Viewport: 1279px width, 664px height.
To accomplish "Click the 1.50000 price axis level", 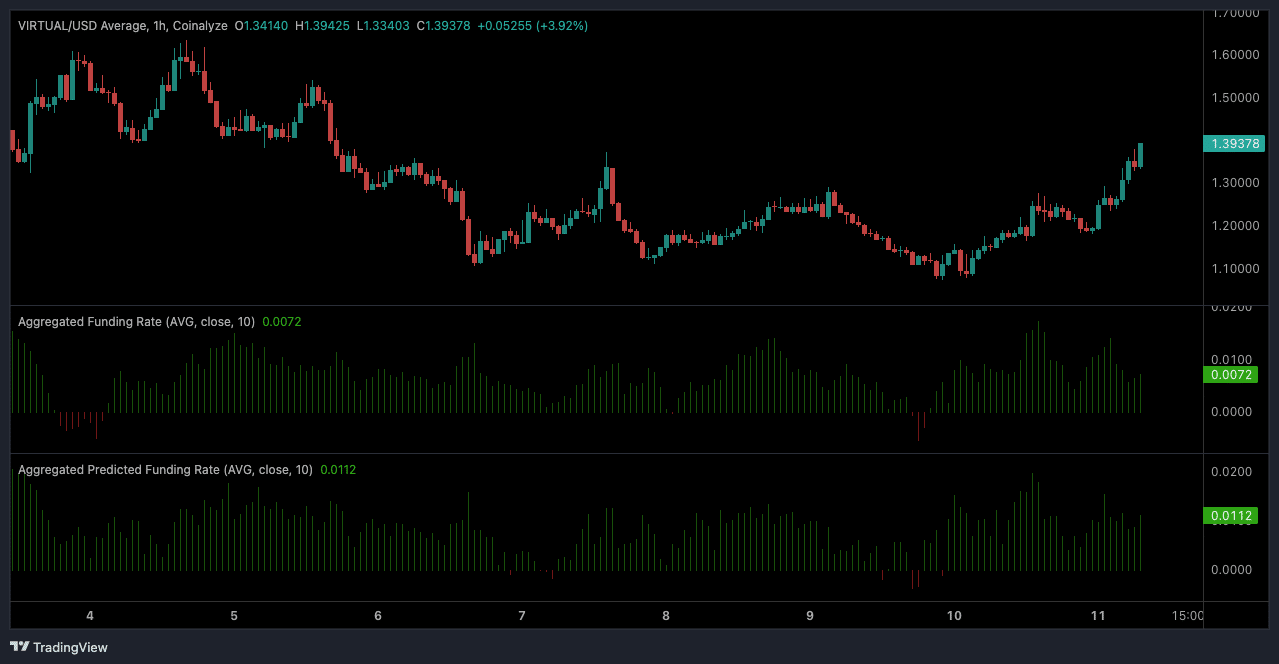I will 1235,98.
